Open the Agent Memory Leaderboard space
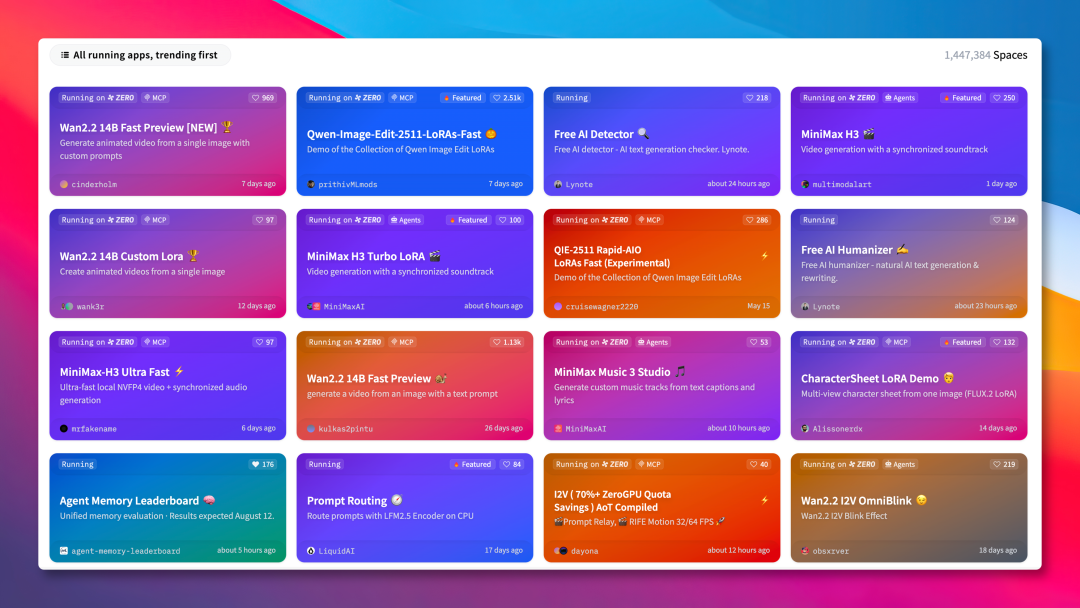The height and width of the screenshot is (608, 1080). [x=167, y=507]
